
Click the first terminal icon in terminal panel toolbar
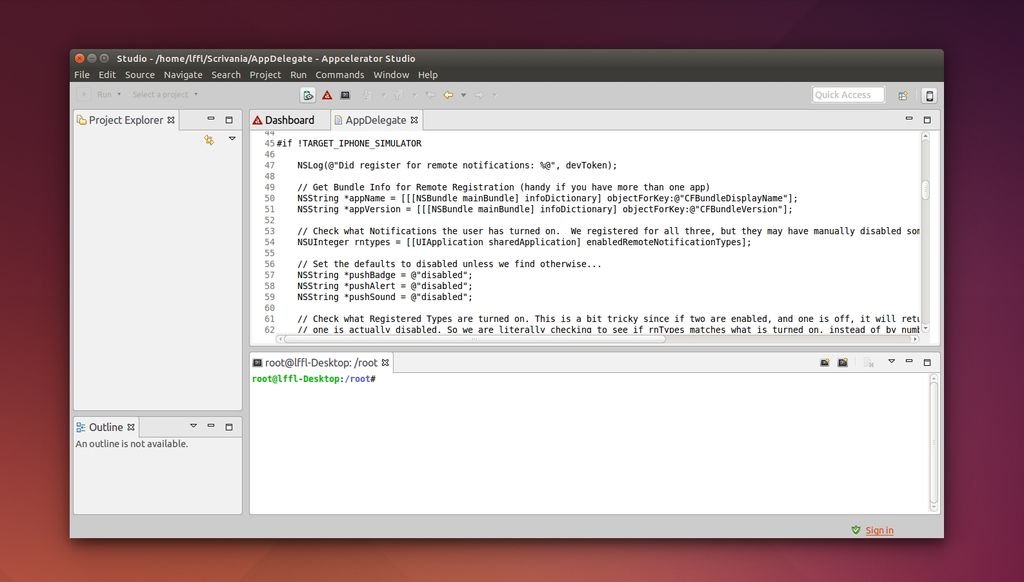pyautogui.click(x=825, y=362)
